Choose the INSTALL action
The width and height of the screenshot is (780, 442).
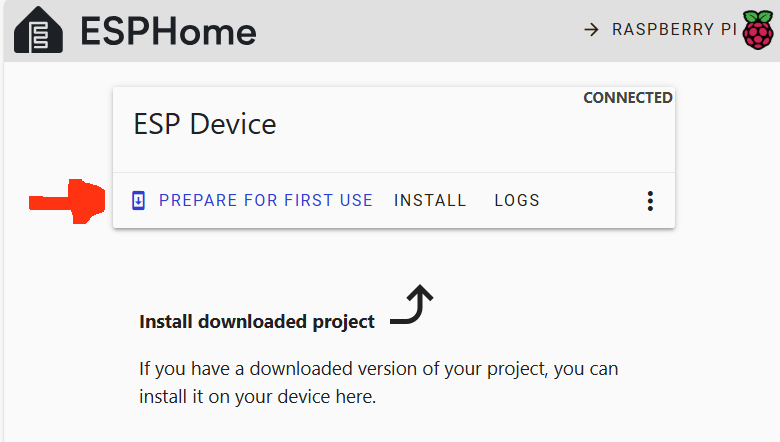pyautogui.click(x=430, y=200)
